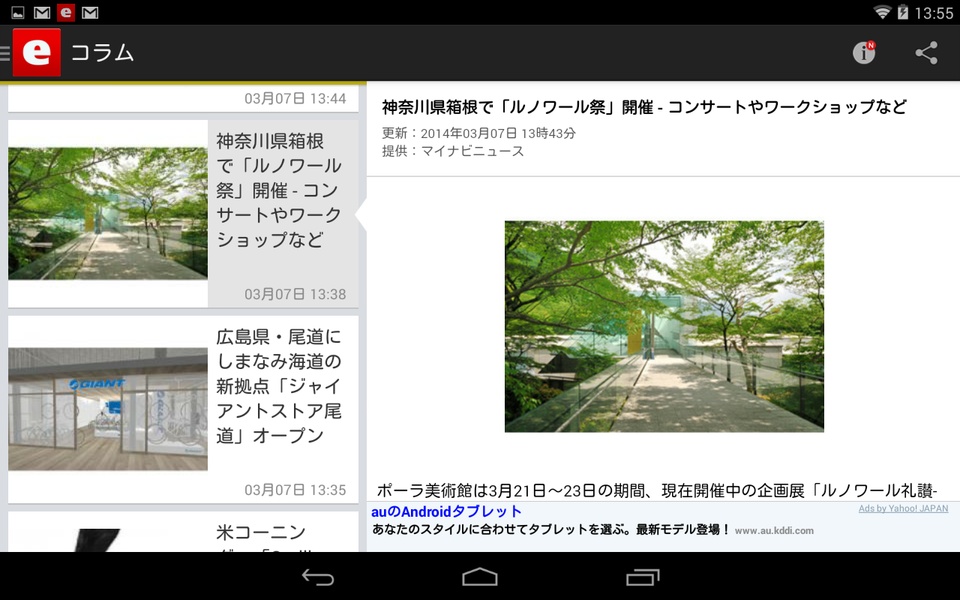The image size is (960, 600).
Task: Tap the garden path thumbnail in list
Action: [108, 213]
